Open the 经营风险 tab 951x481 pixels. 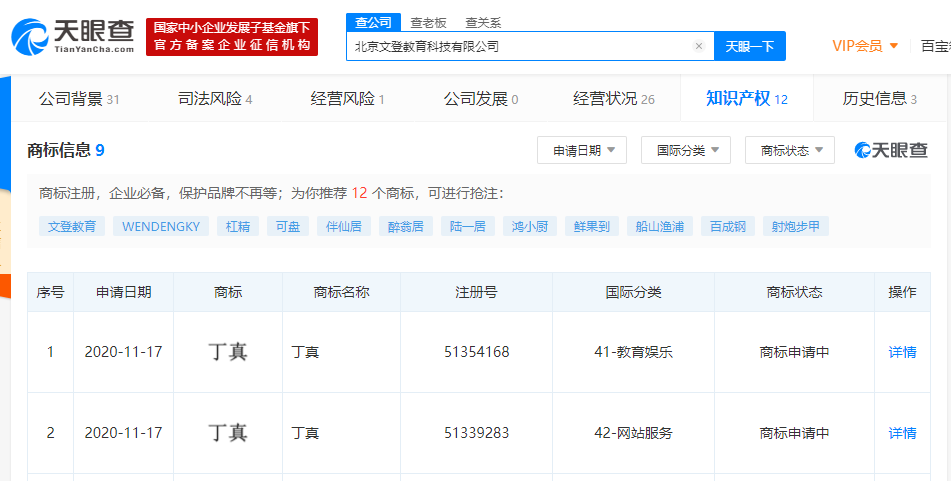click(348, 99)
